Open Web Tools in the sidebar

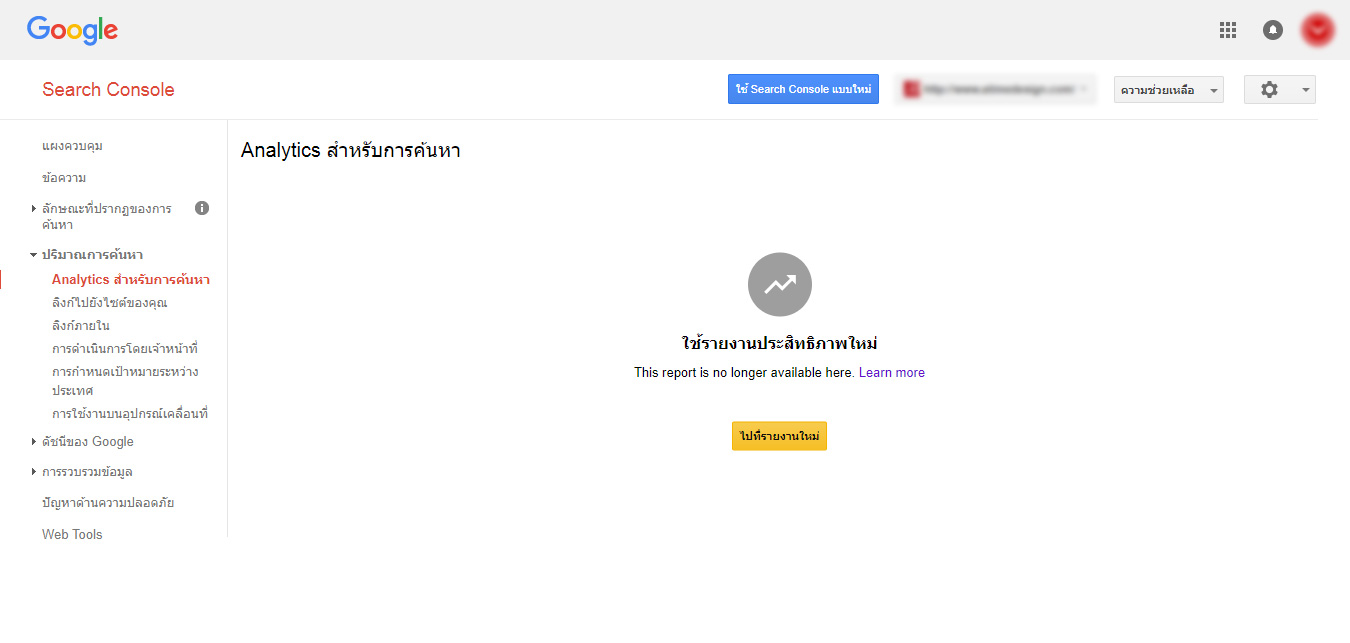72,534
